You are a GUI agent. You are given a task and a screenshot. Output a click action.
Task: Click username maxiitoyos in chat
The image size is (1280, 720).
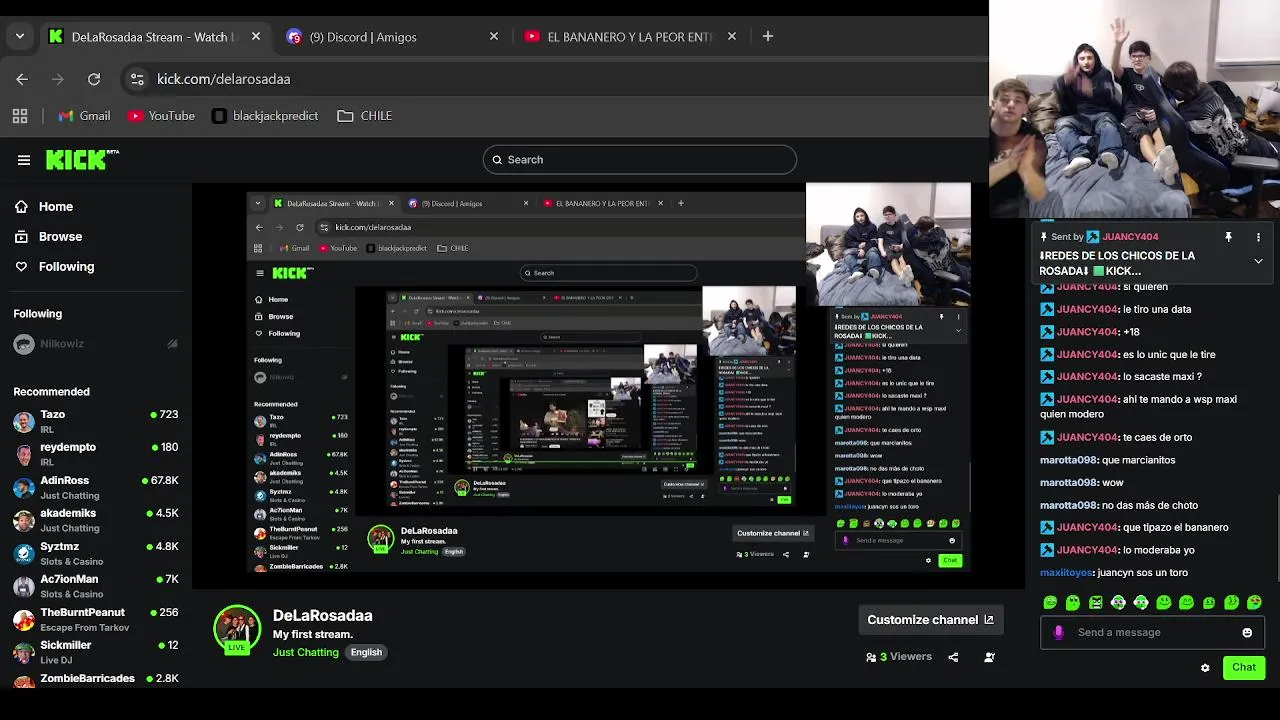[1066, 573]
